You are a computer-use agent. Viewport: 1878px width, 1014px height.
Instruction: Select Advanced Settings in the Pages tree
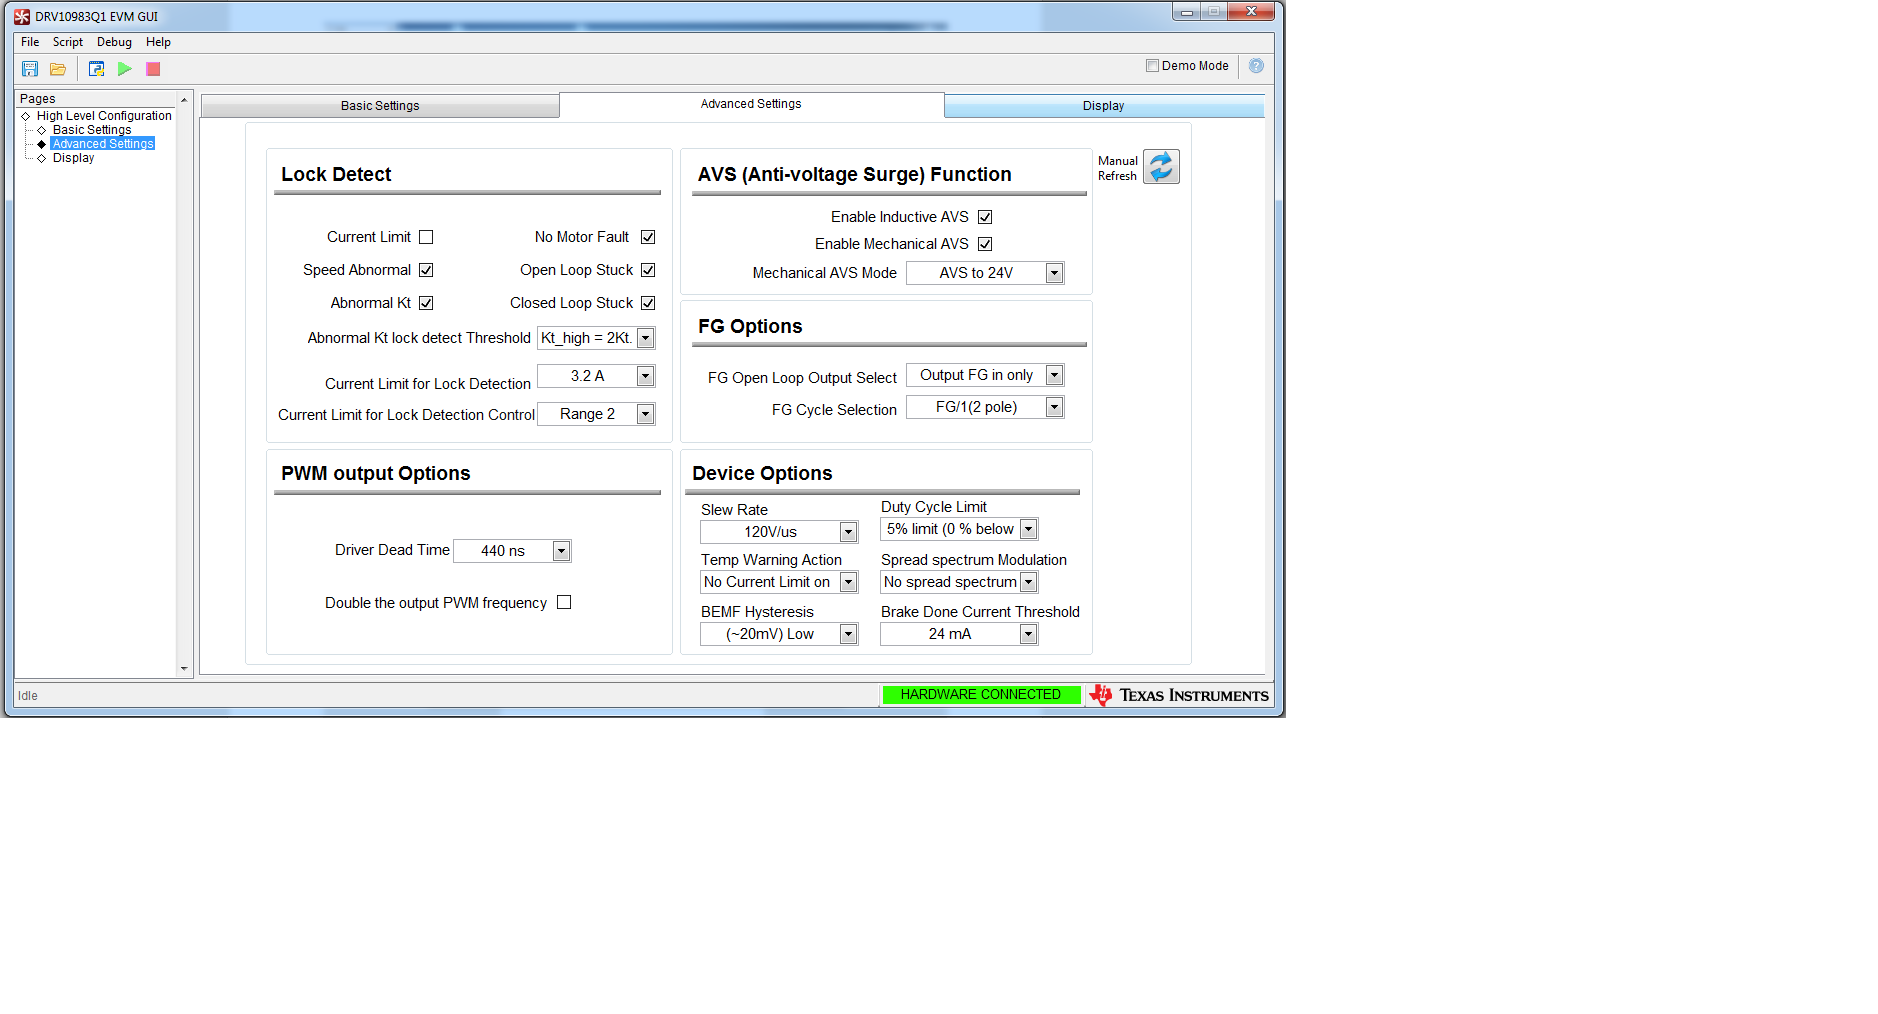tap(103, 144)
